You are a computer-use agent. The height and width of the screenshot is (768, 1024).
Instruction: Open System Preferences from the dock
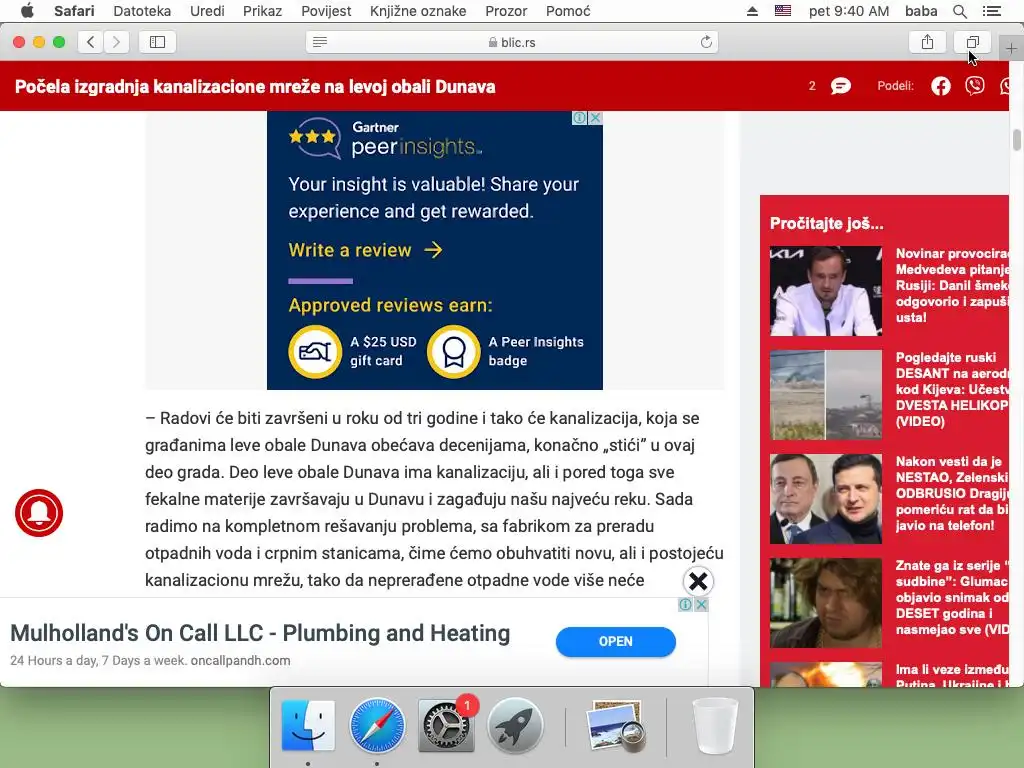pos(446,726)
